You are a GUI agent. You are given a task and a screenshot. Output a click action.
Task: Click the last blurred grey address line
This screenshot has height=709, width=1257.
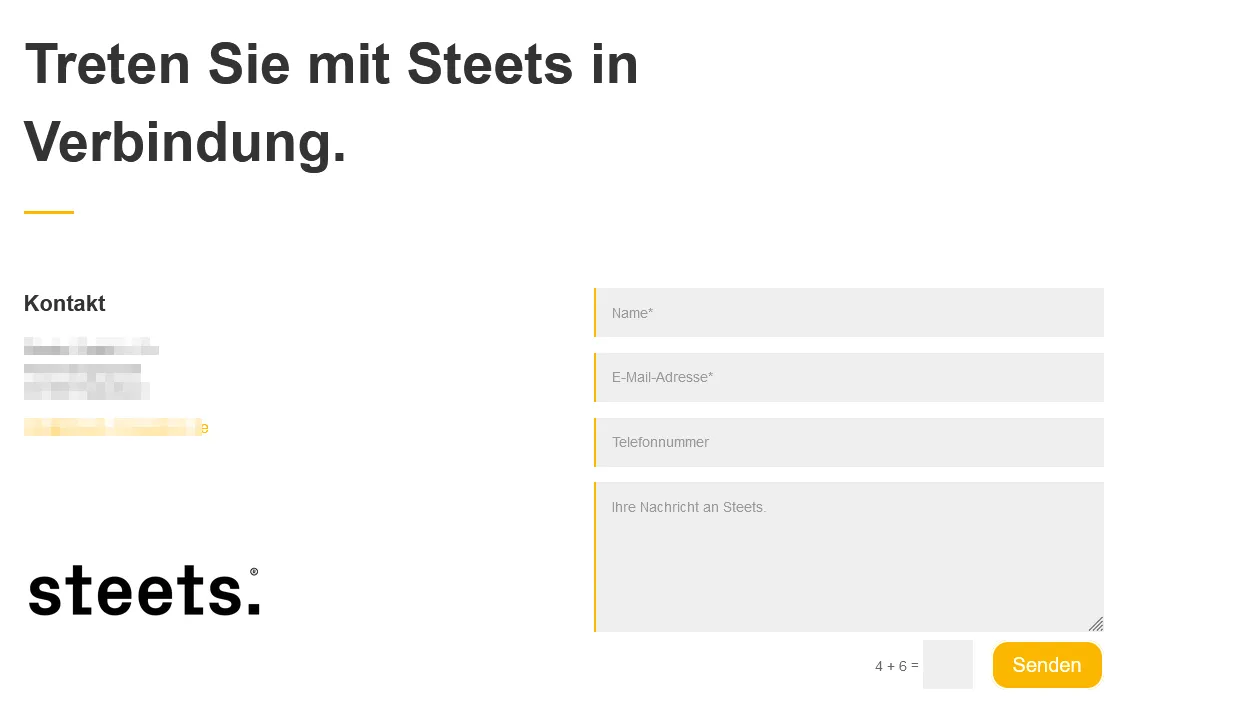(x=87, y=390)
